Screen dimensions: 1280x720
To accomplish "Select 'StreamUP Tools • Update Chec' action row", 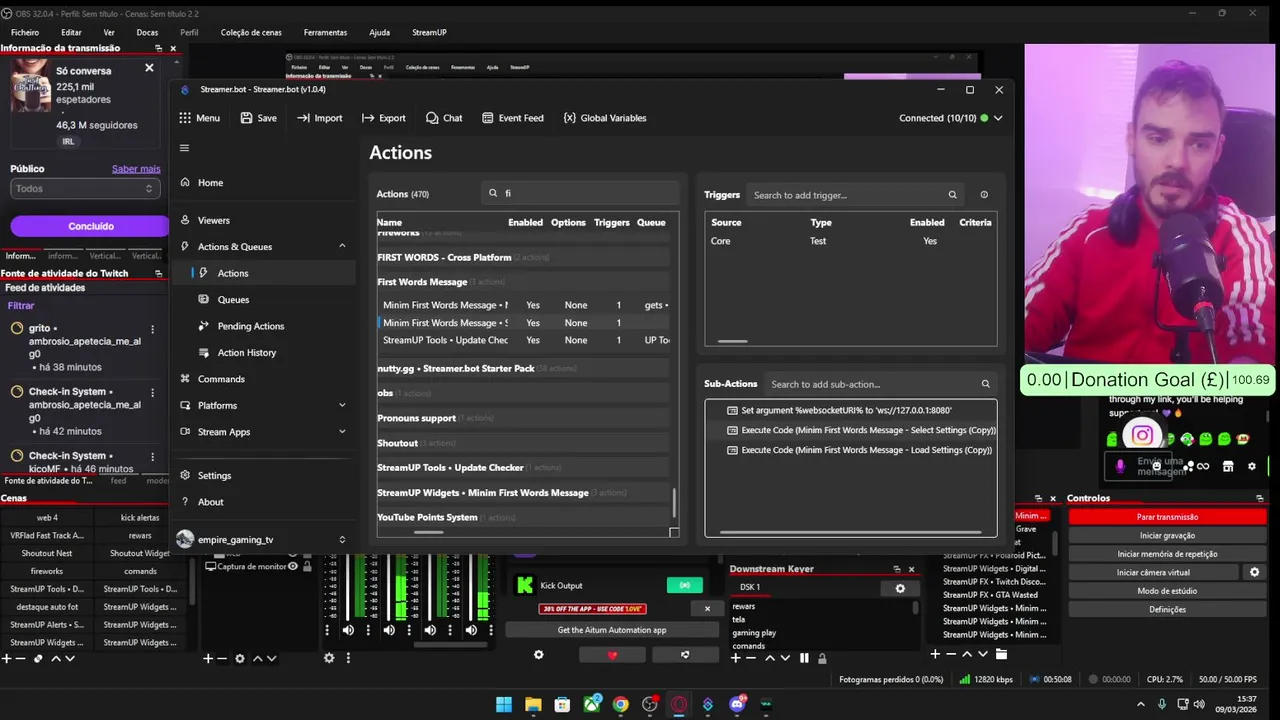I will [x=524, y=340].
